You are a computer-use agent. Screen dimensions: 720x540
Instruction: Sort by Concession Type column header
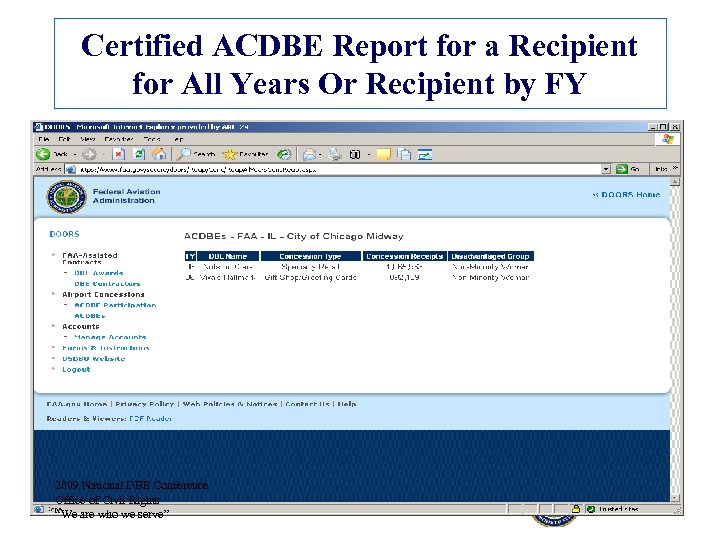pos(310,256)
